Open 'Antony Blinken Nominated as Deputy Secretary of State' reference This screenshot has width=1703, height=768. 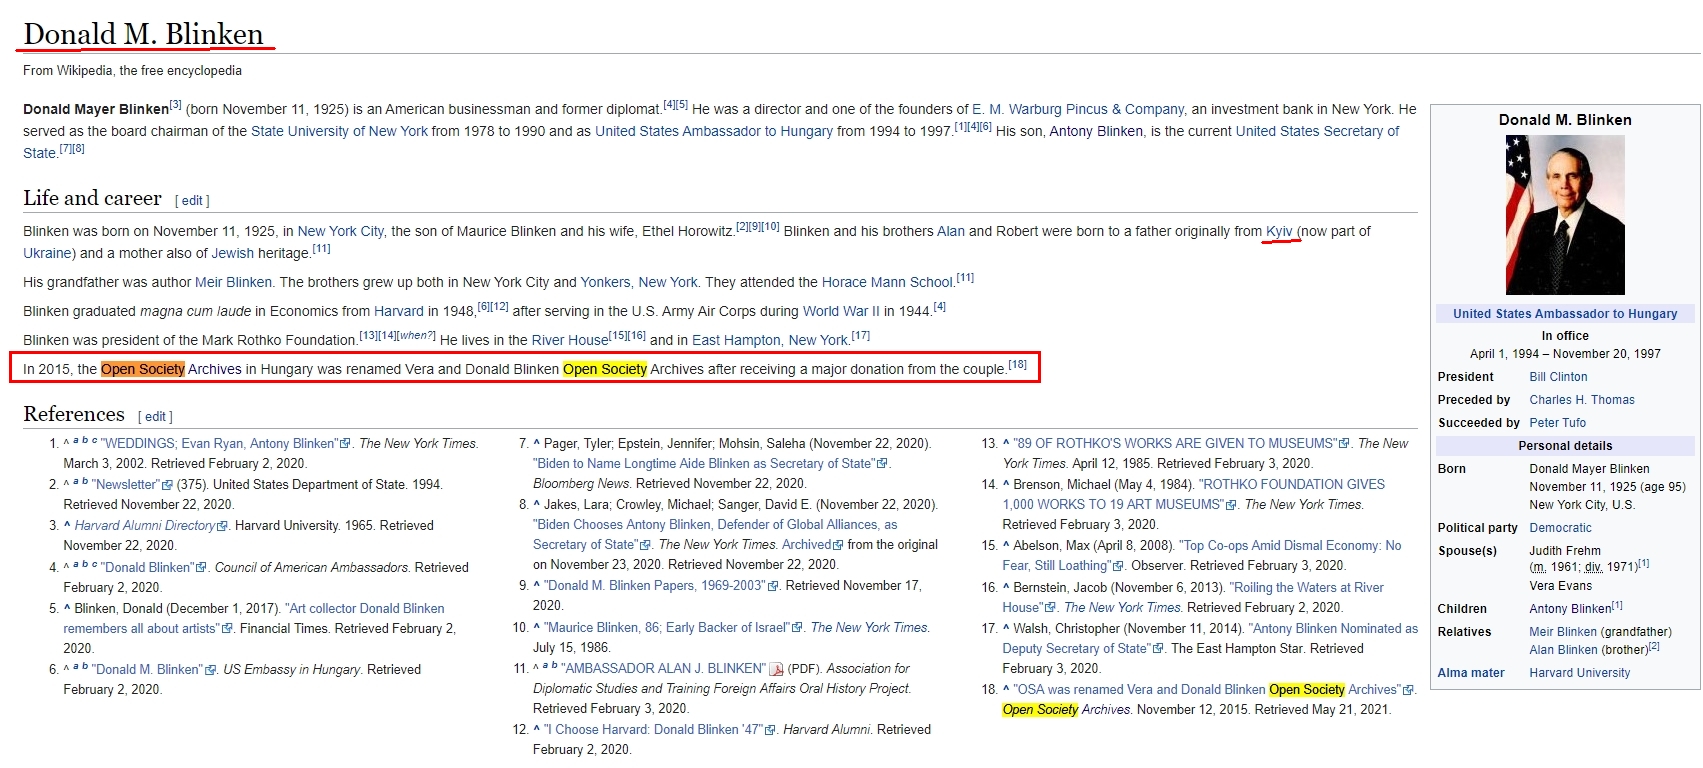pyautogui.click(x=1210, y=638)
